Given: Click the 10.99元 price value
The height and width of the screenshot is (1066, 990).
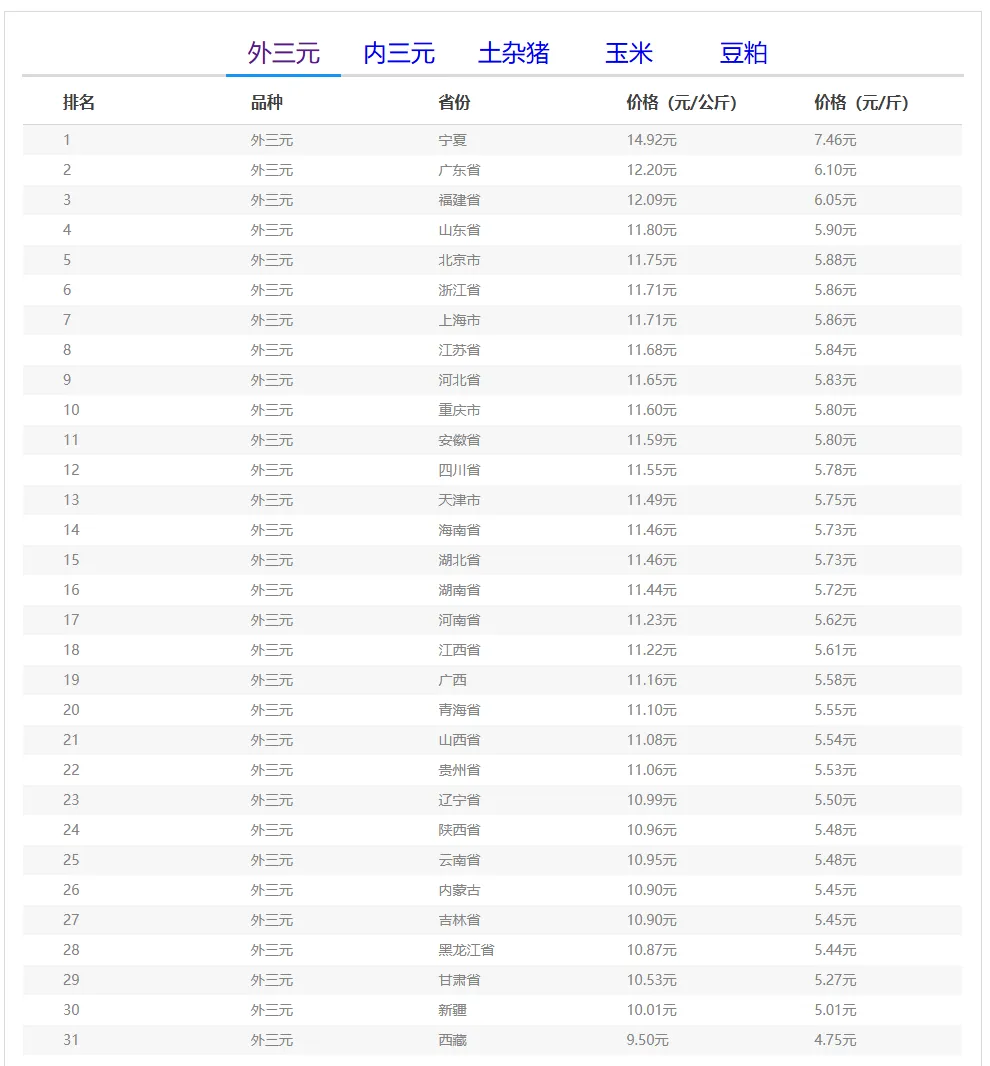Looking at the screenshot, I should 651,800.
